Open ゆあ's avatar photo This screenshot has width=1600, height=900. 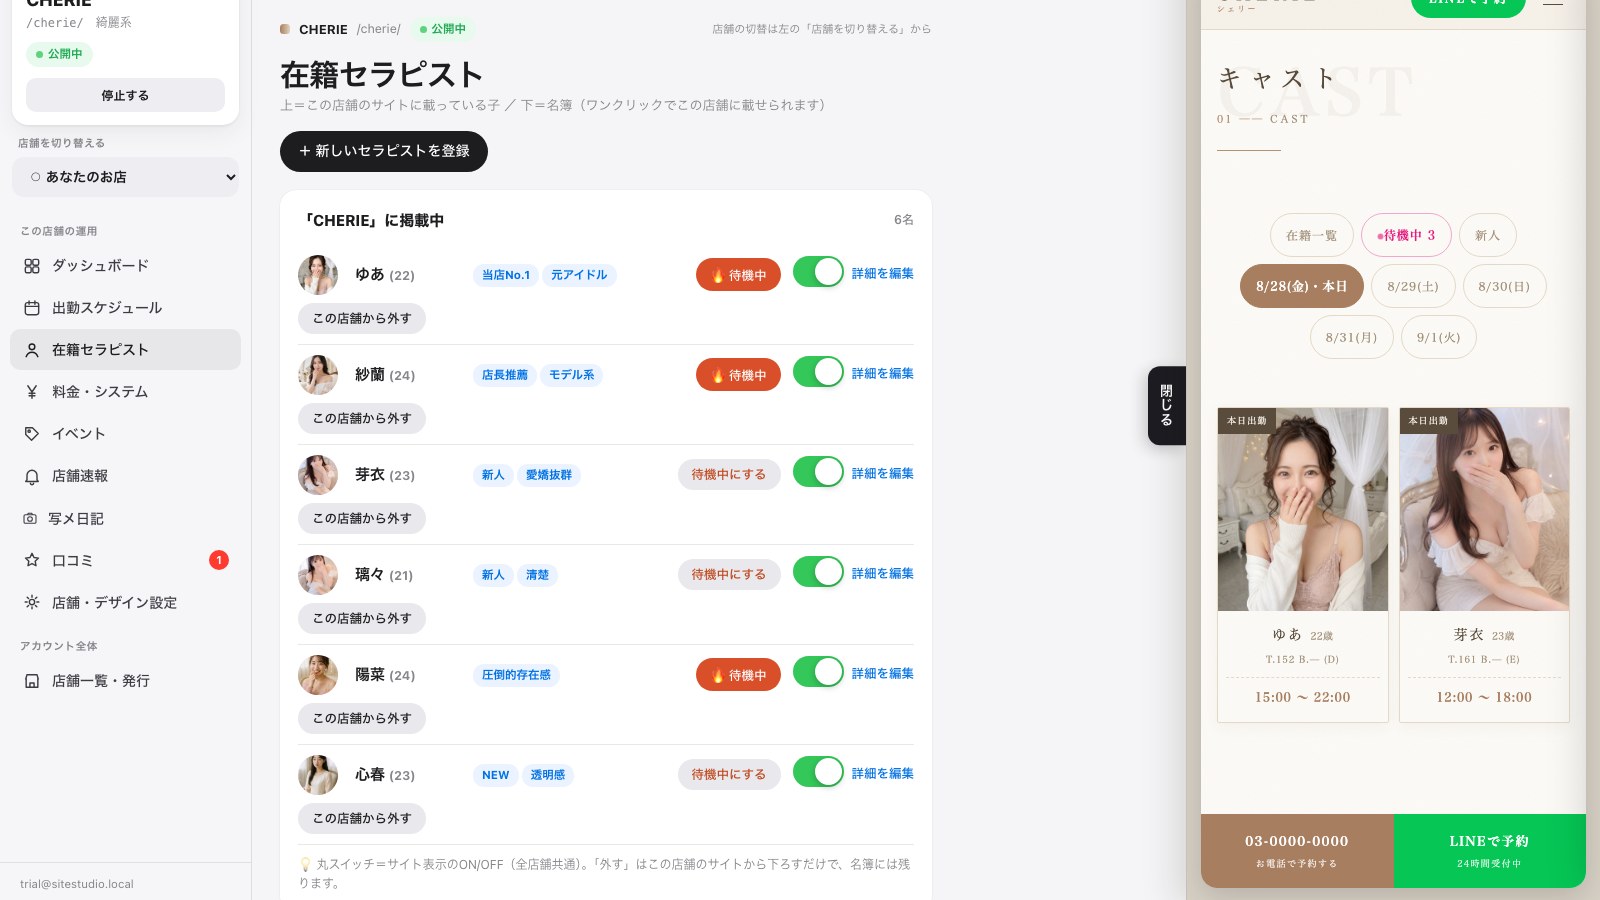[x=318, y=275]
